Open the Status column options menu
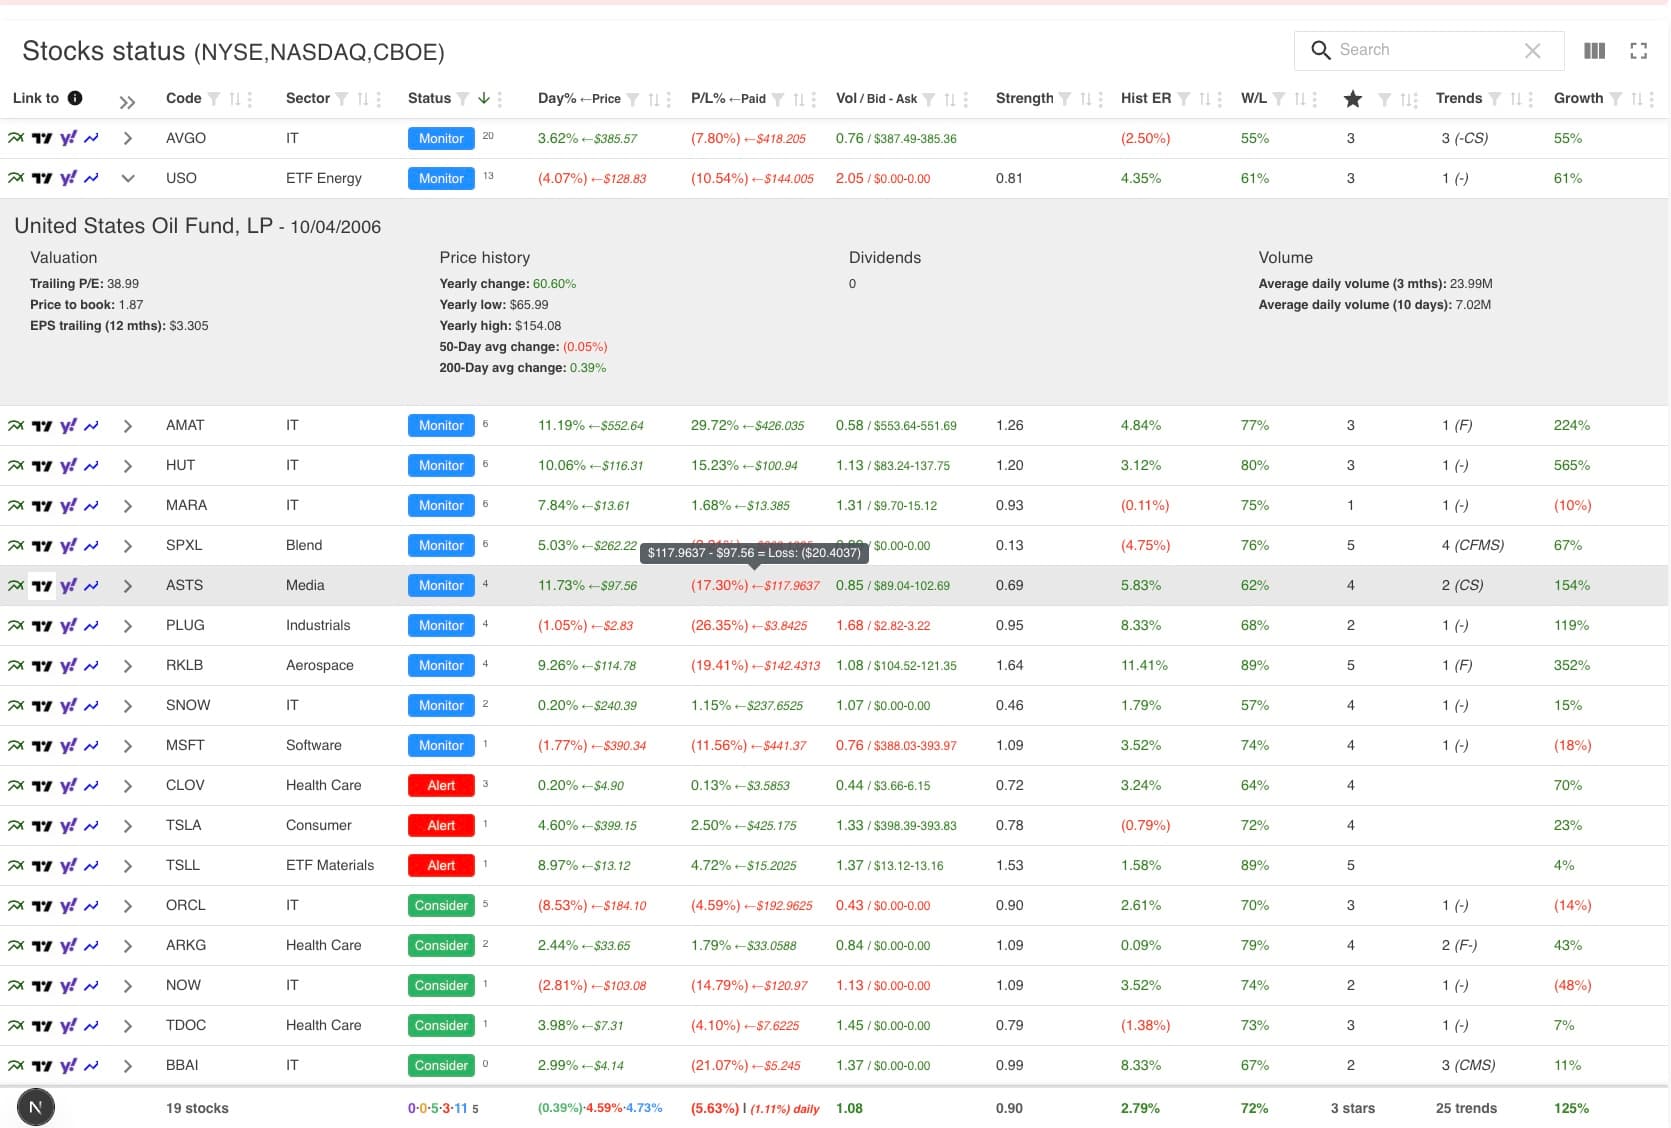This screenshot has height=1128, width=1671. click(x=500, y=99)
